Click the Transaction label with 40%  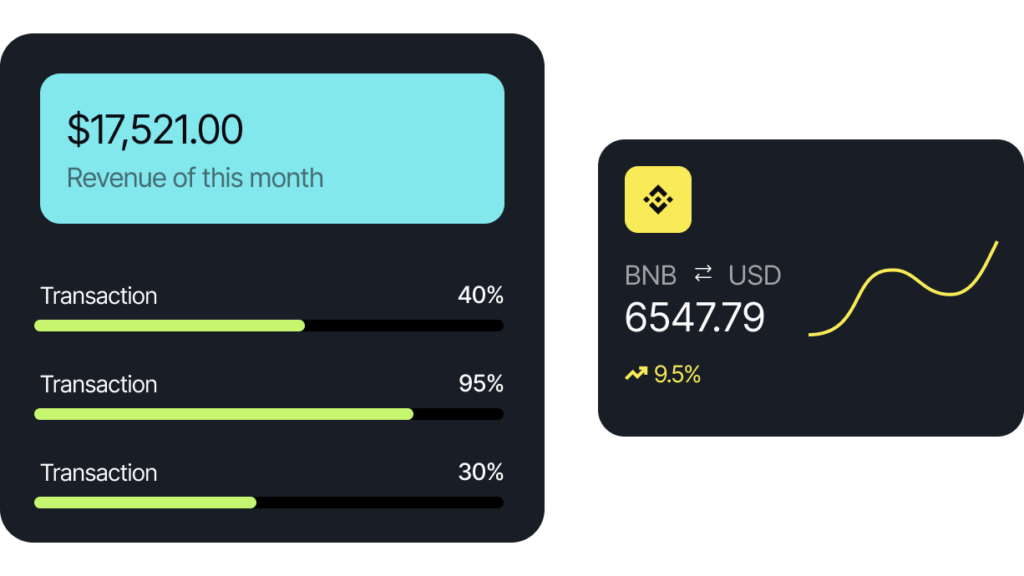coord(99,296)
